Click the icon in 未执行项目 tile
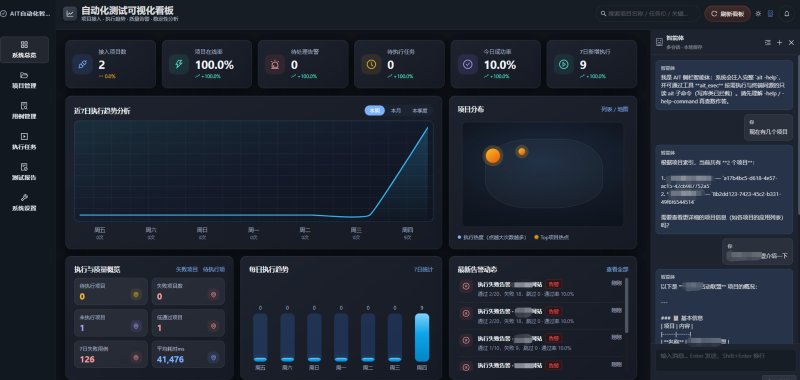 coord(136,326)
